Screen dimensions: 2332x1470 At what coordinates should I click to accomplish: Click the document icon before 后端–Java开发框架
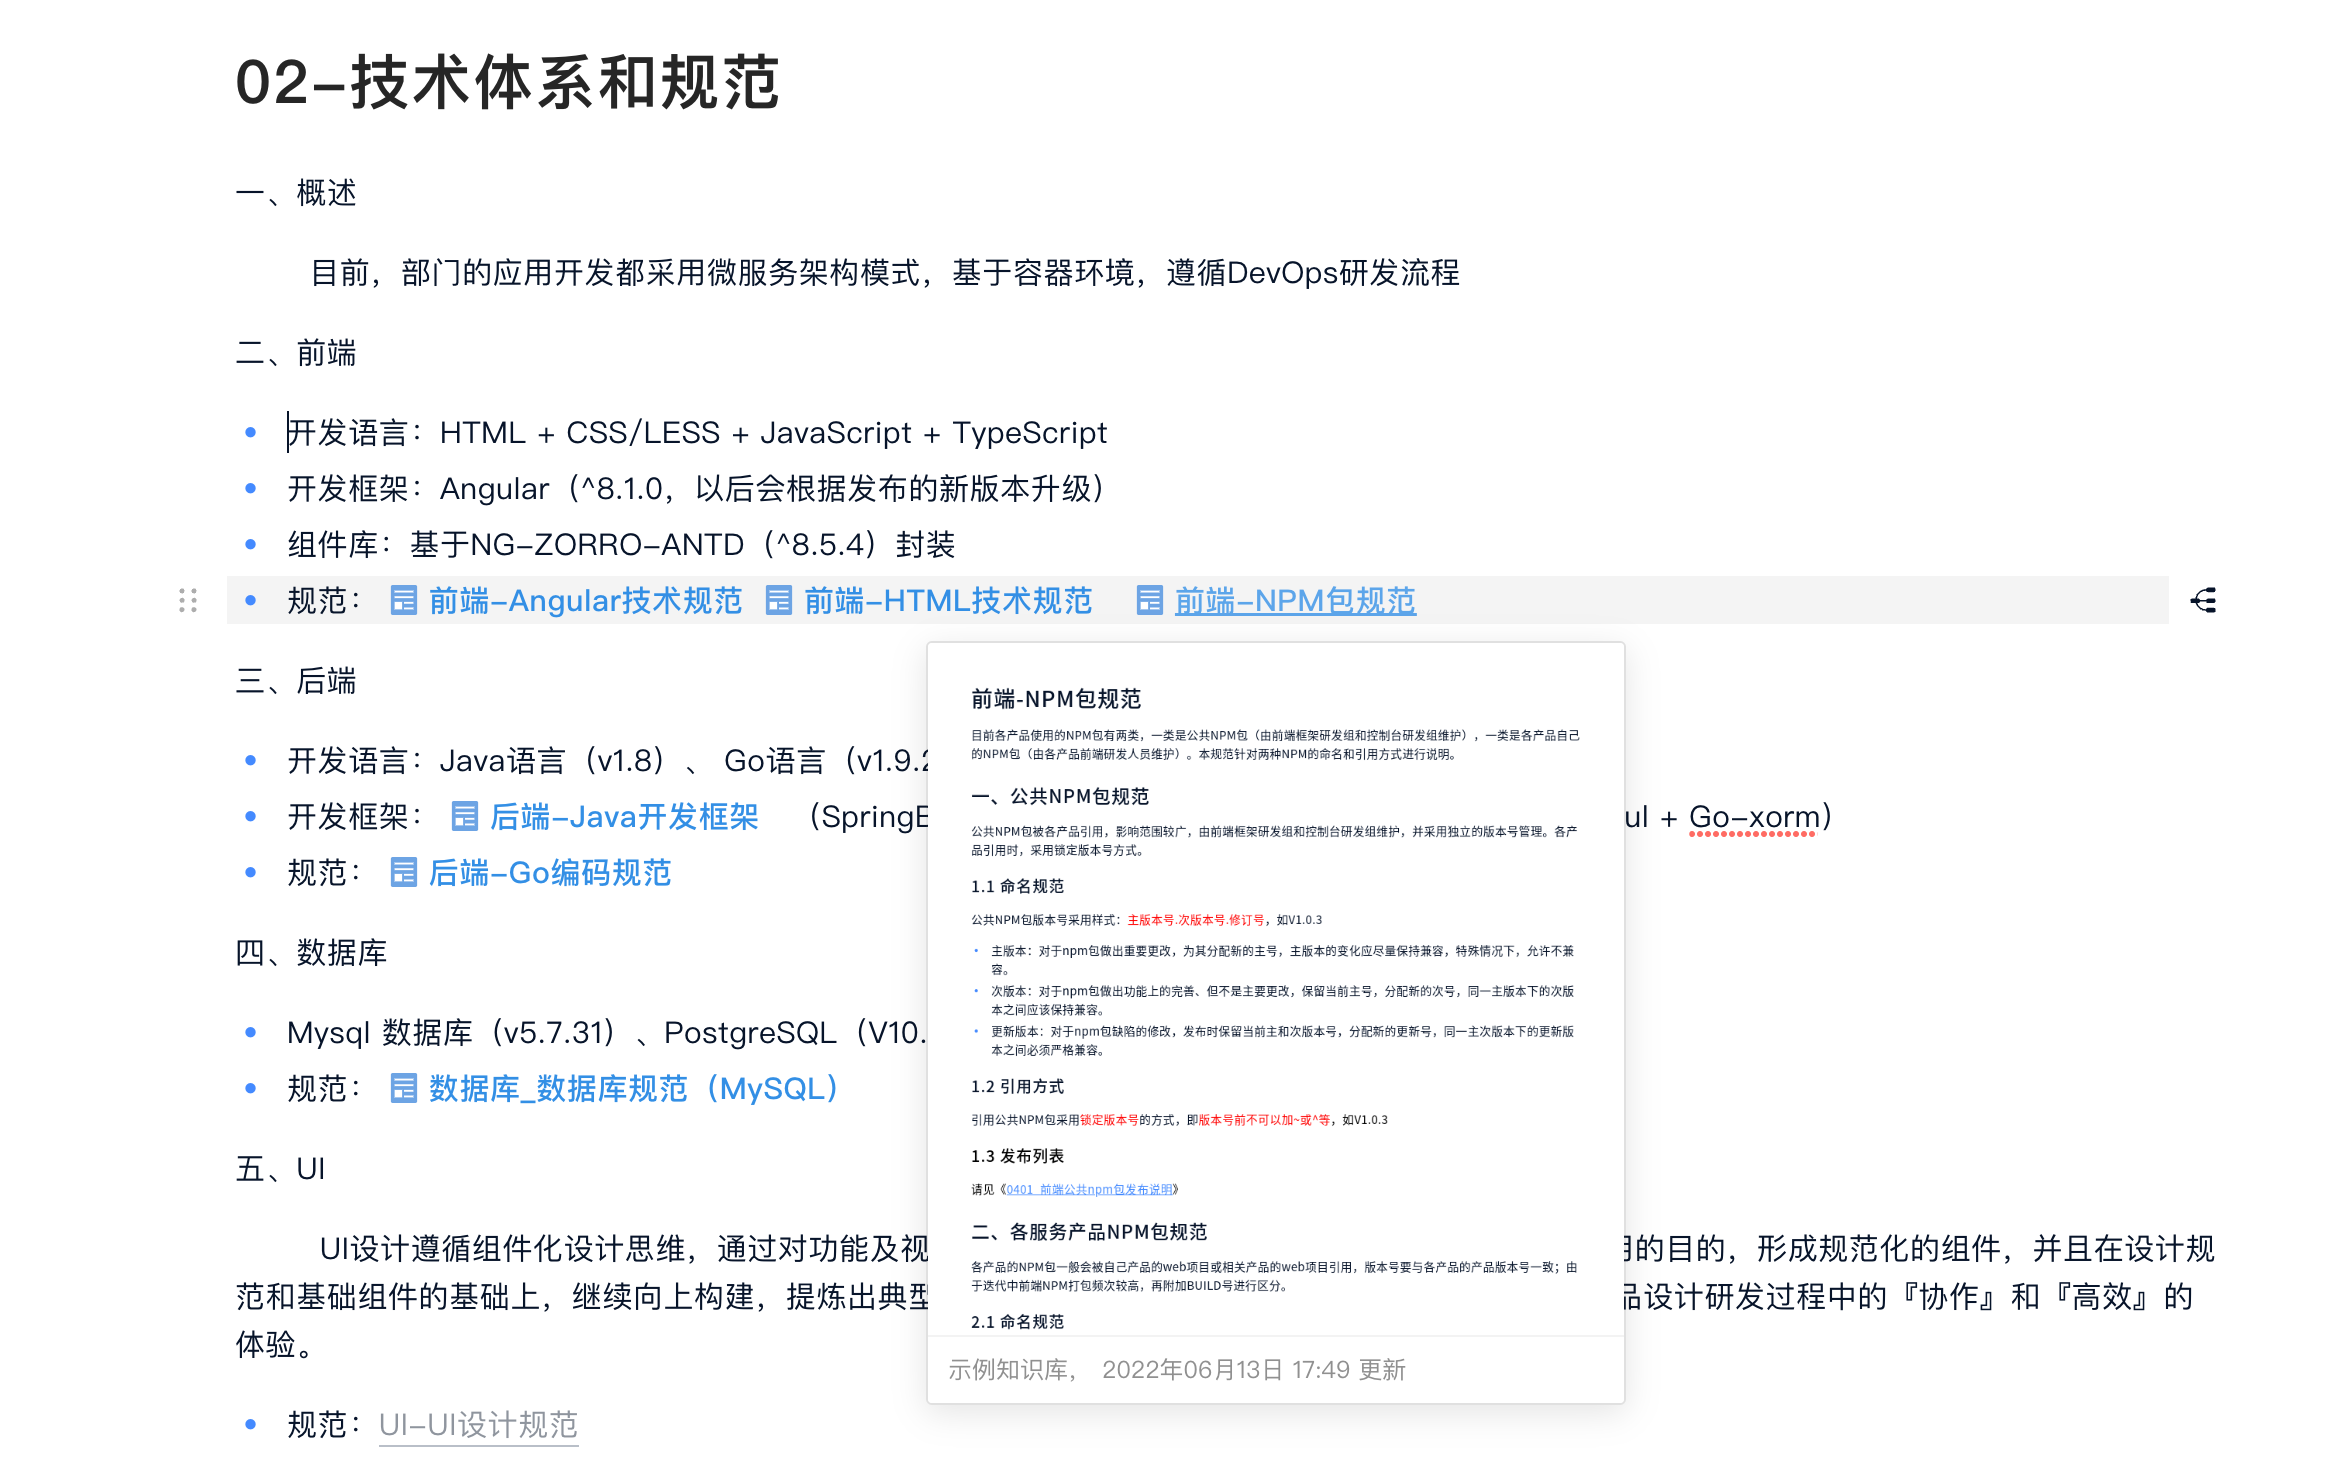tap(464, 816)
